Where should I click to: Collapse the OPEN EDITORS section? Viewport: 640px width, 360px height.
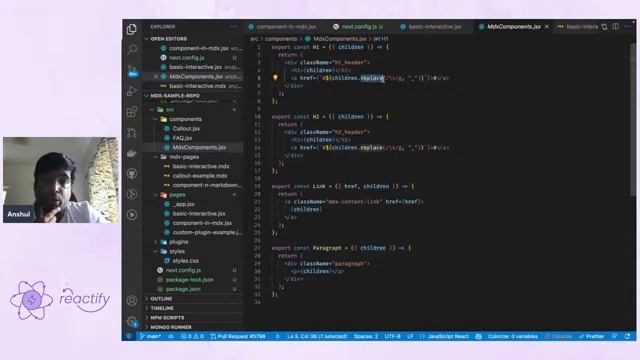[169, 39]
